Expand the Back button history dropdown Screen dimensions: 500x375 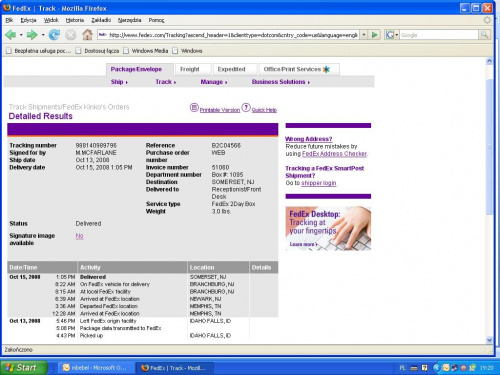21,35
